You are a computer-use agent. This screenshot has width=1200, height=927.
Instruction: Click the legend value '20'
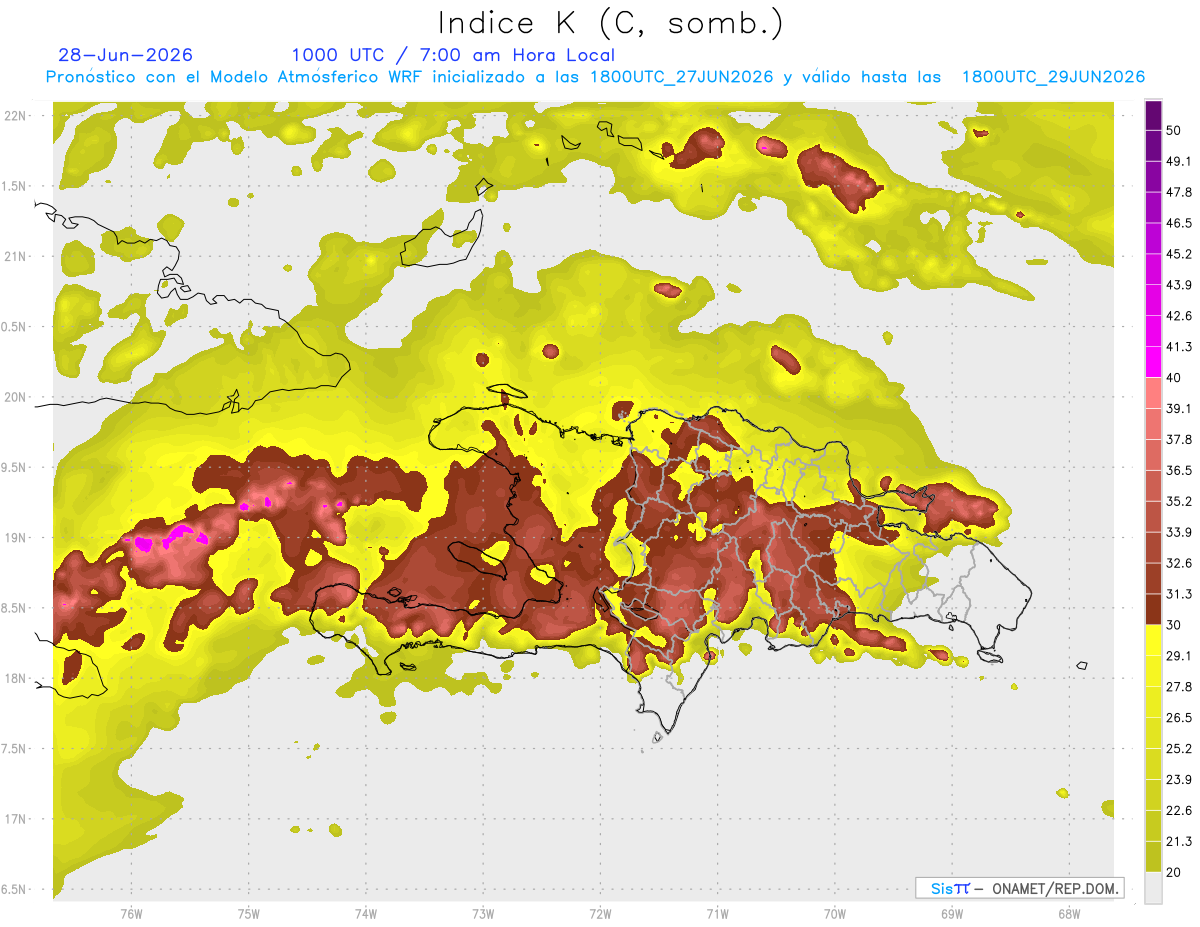click(x=1174, y=873)
